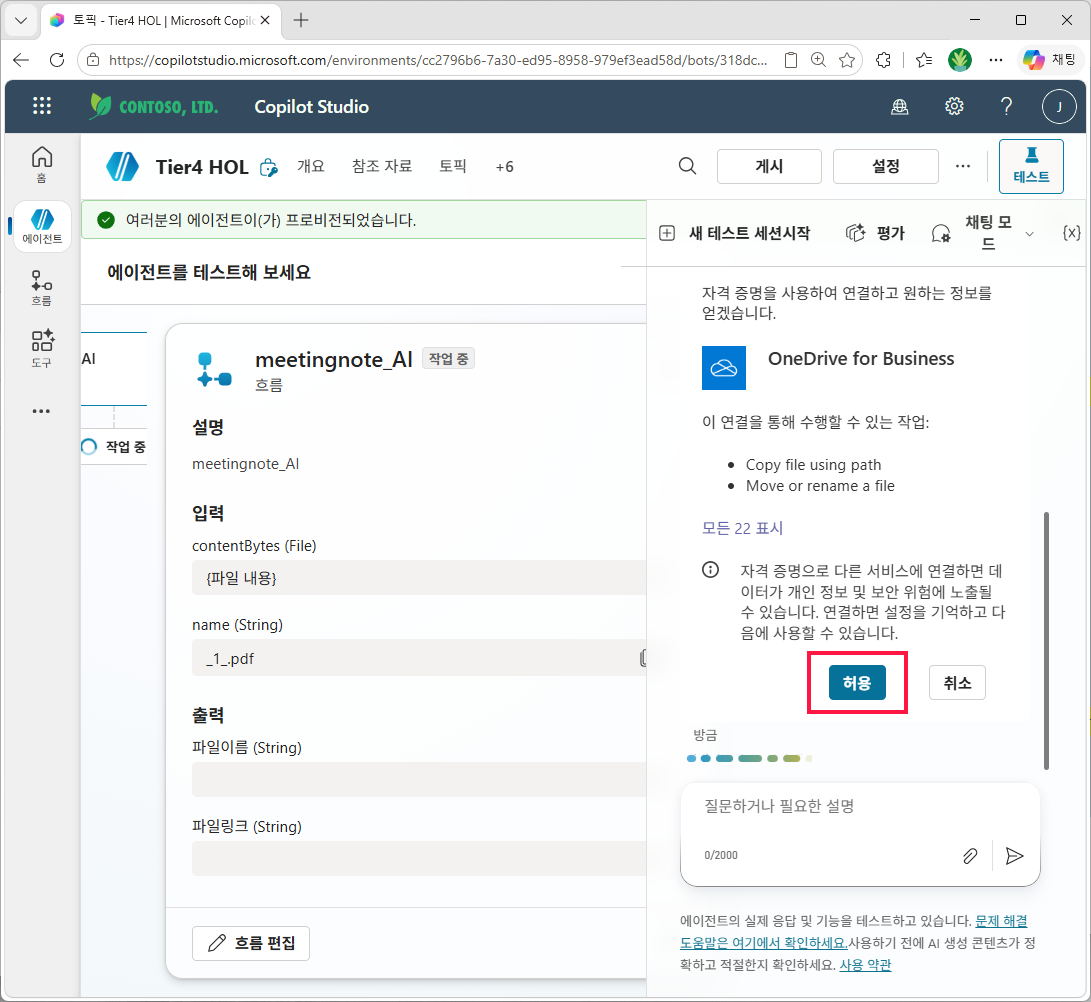Open Flows in left sidebar
1091x1002 pixels.
pos(42,288)
